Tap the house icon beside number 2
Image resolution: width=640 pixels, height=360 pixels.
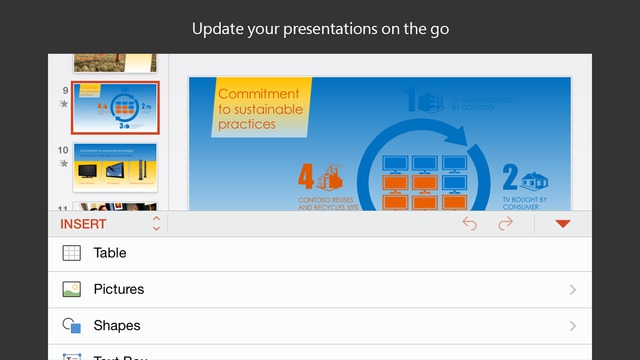tap(534, 181)
